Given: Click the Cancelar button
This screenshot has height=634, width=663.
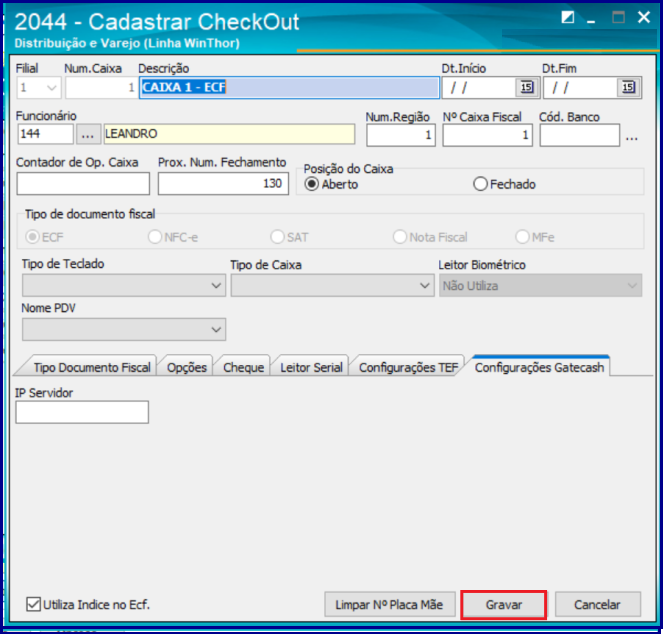Looking at the screenshot, I should point(596,605).
